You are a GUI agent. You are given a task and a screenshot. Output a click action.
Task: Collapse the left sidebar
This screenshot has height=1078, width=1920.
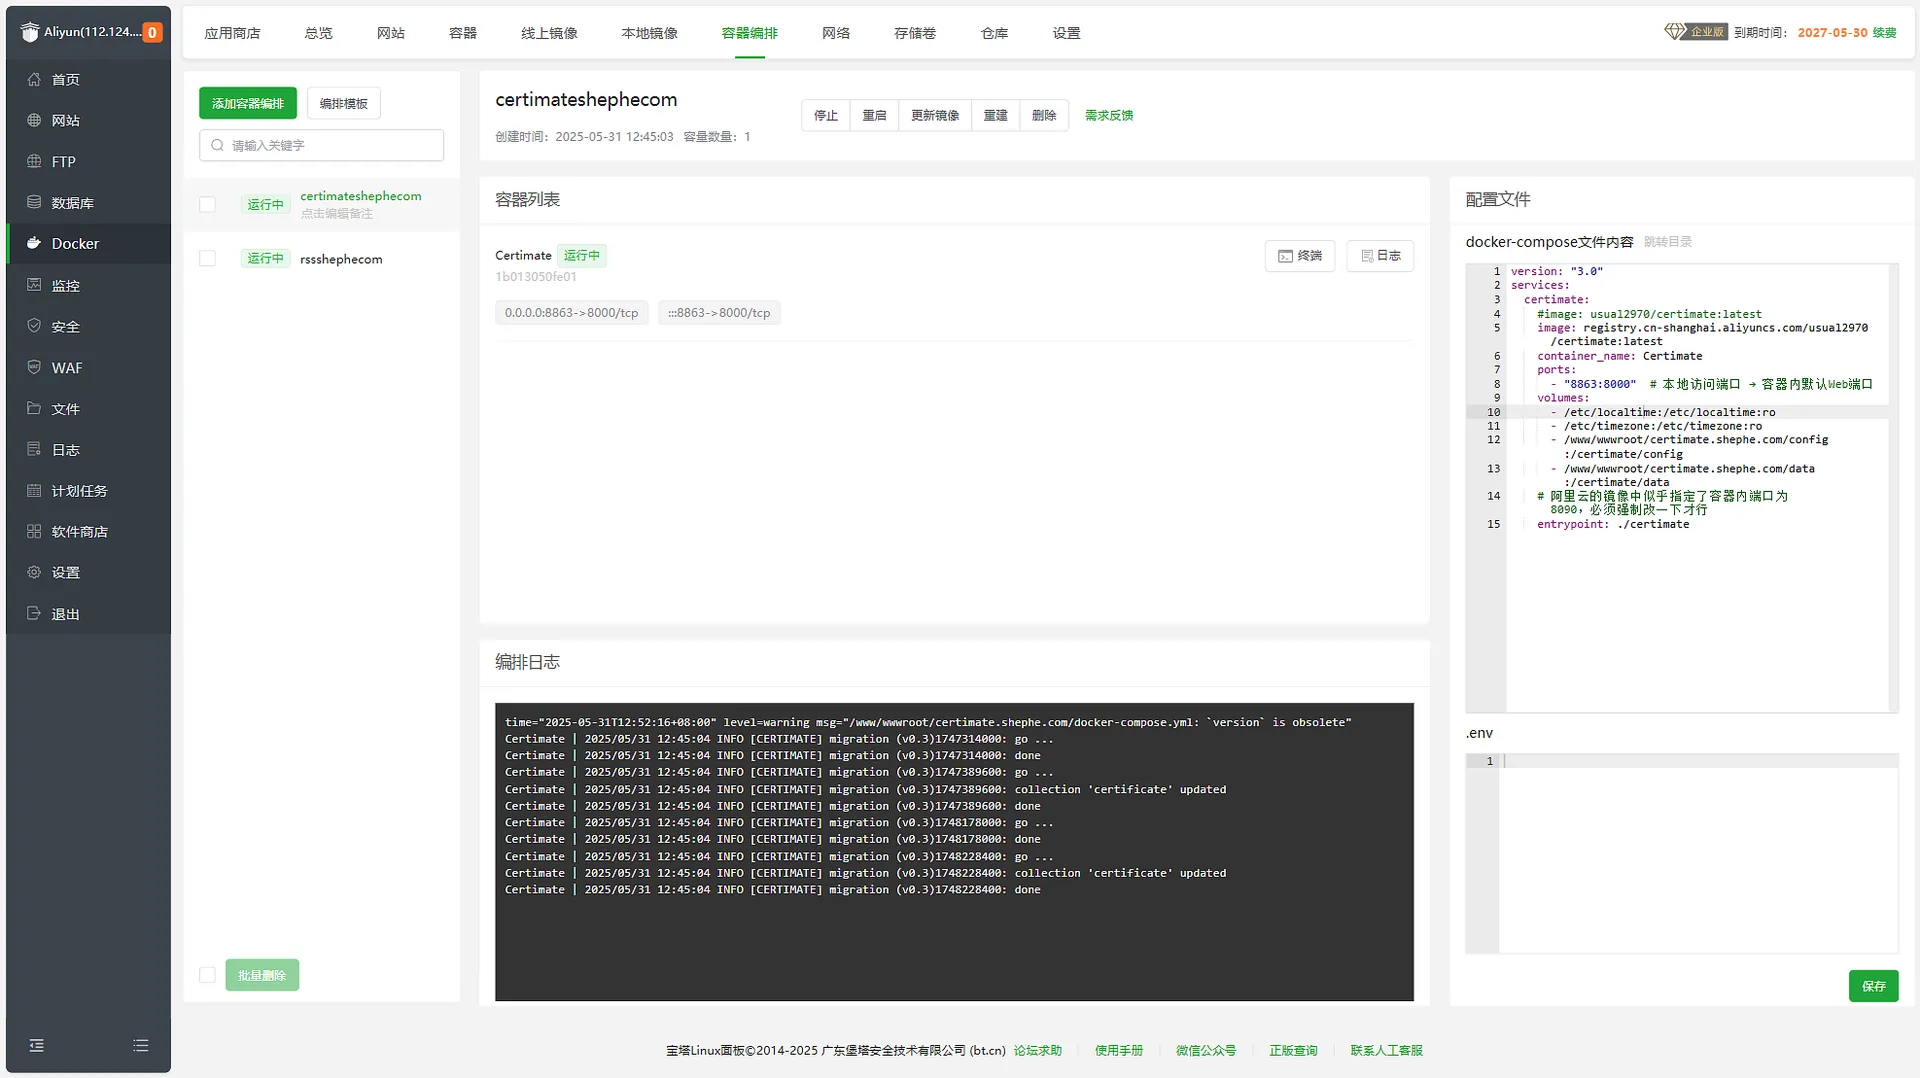coord(37,1045)
